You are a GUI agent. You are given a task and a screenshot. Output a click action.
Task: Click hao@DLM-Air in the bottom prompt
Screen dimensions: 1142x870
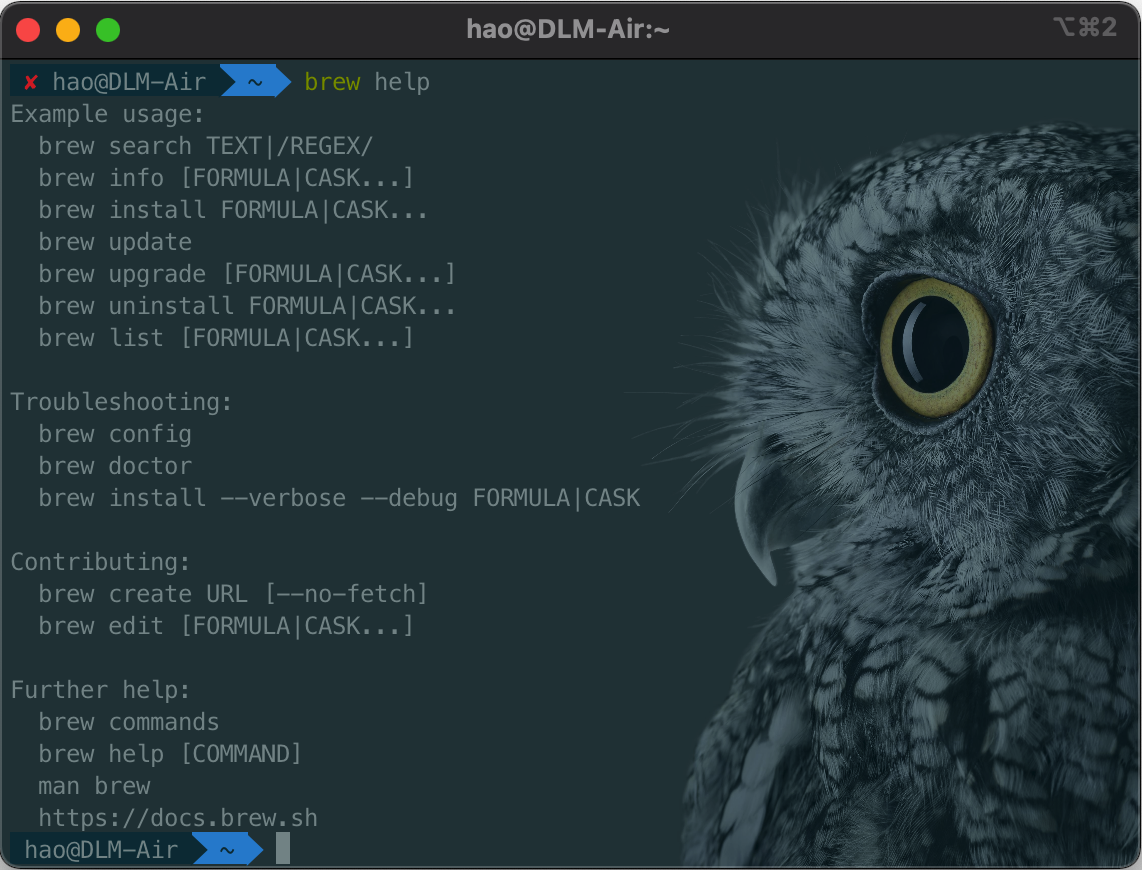tap(101, 850)
